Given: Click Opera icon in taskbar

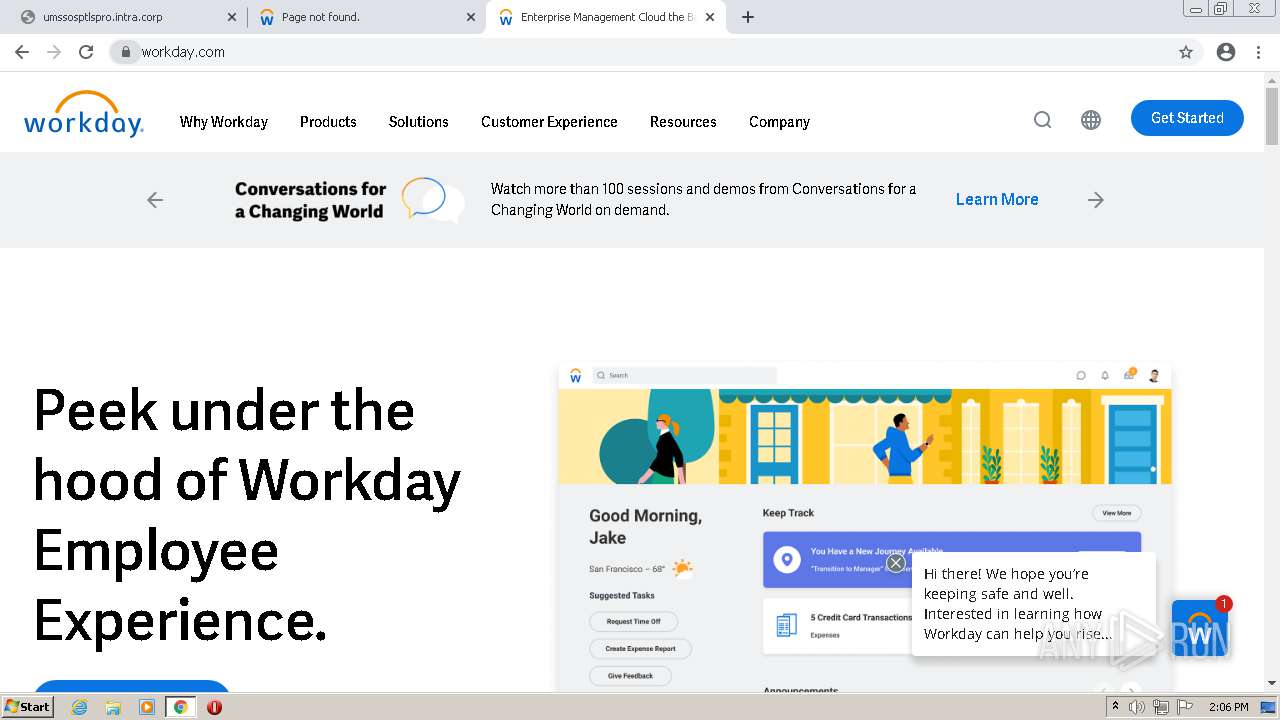Looking at the screenshot, I should coord(214,707).
